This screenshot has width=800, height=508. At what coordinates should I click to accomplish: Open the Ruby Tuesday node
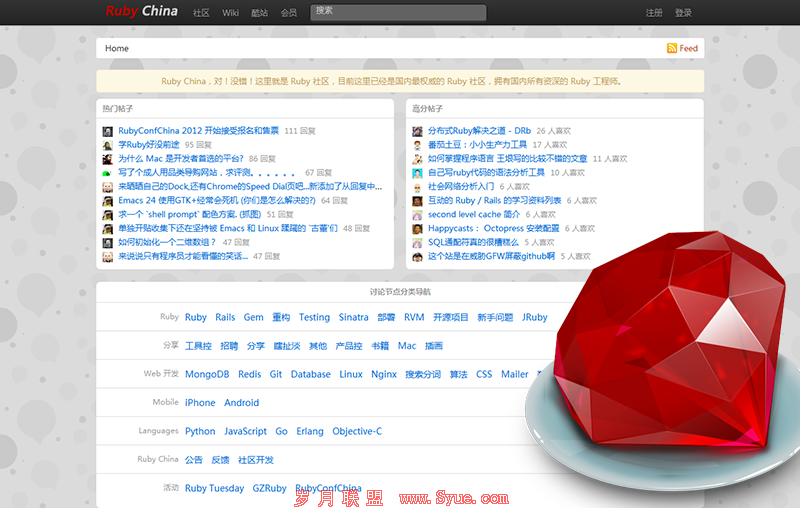tap(214, 489)
